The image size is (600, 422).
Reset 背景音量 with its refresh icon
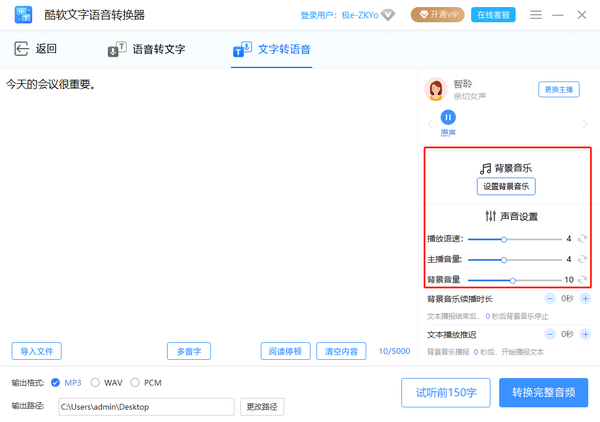pos(582,280)
